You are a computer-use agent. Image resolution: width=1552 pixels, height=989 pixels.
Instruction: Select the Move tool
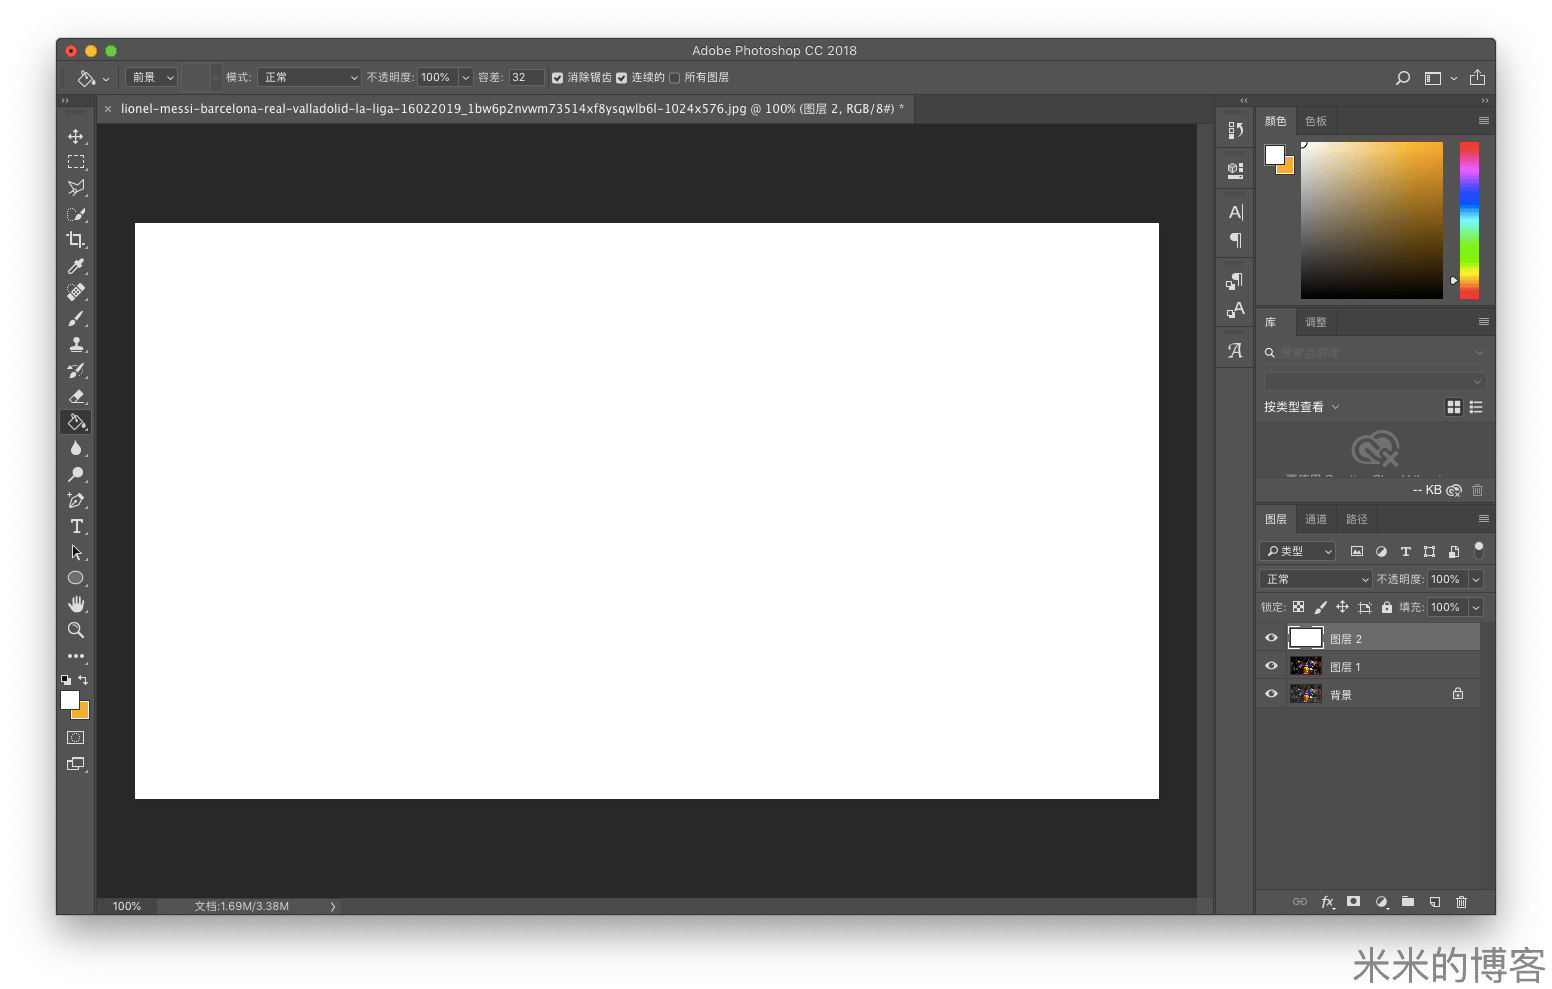pyautogui.click(x=76, y=136)
